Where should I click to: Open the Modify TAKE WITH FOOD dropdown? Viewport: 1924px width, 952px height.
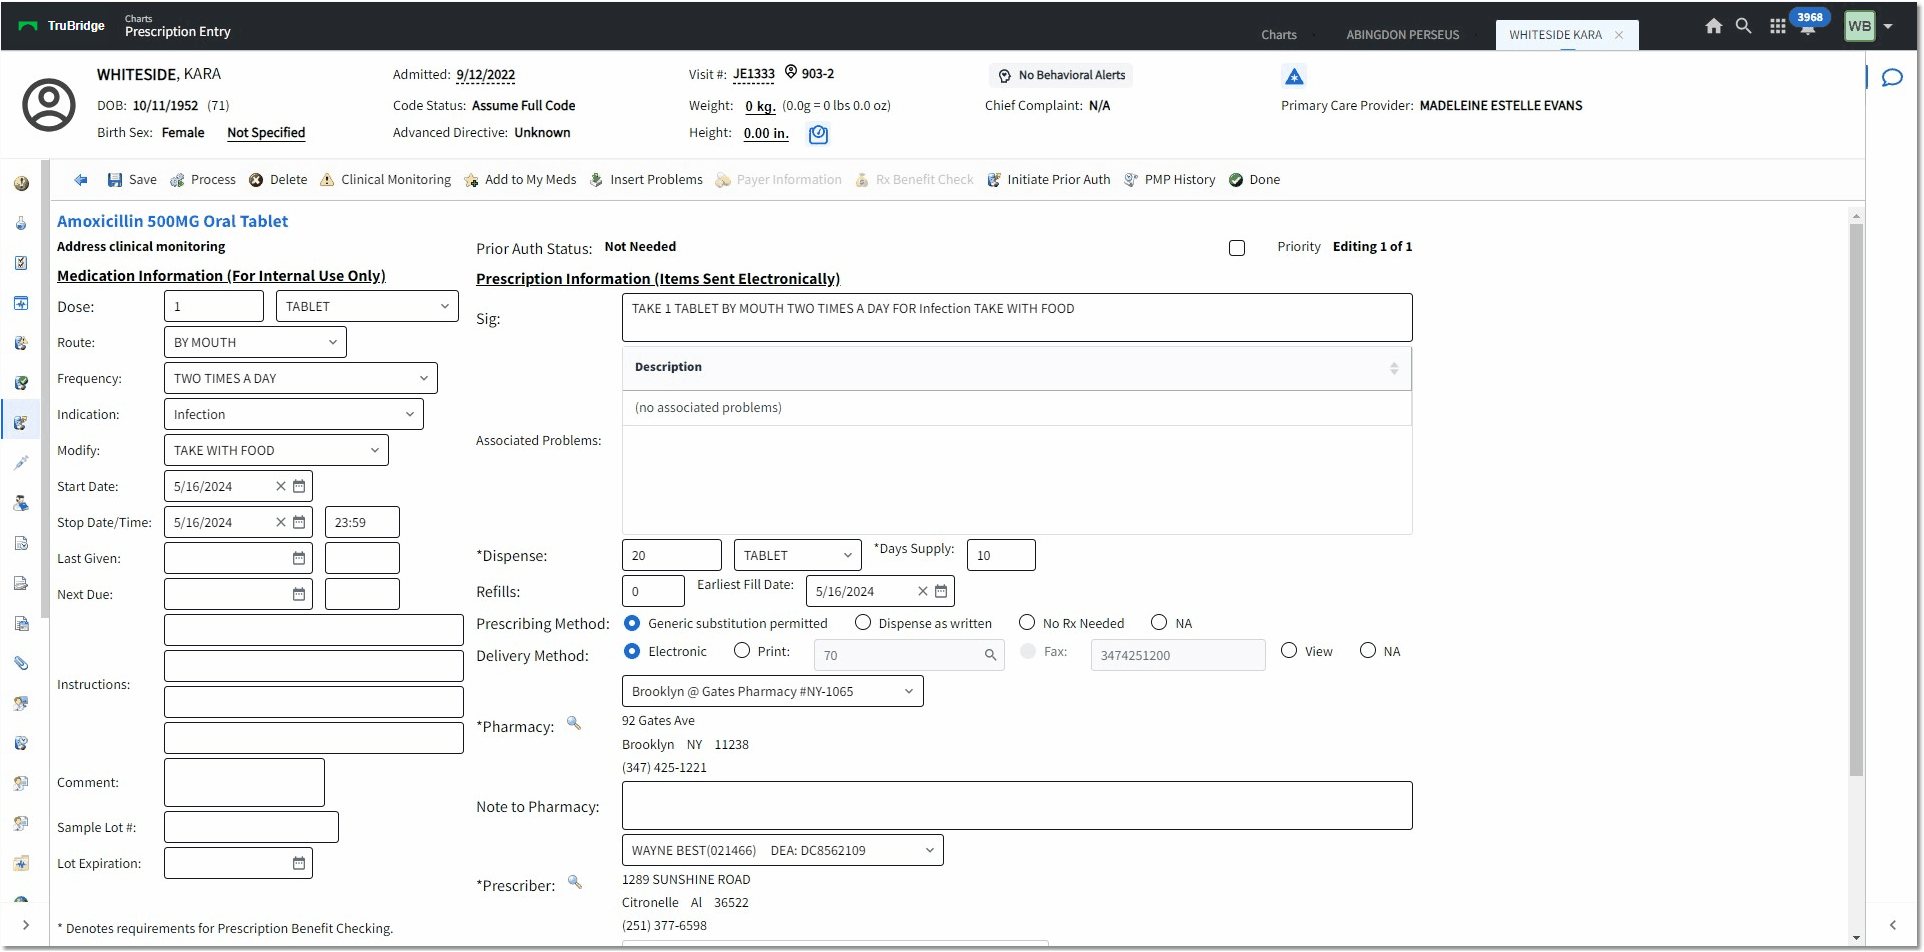click(276, 450)
